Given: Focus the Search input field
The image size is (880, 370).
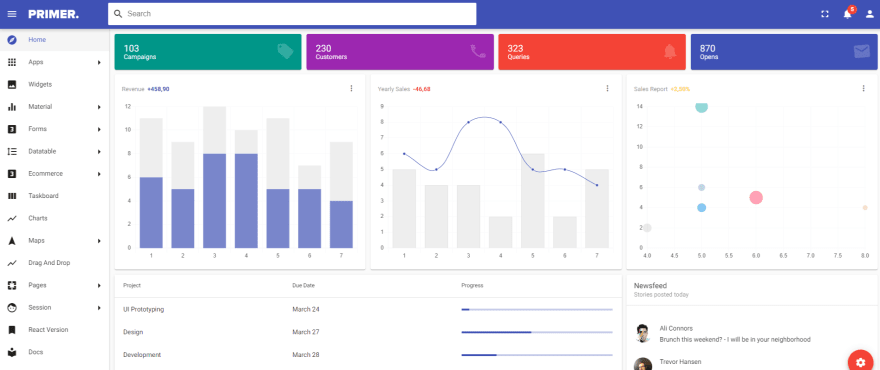Looking at the screenshot, I should tap(292, 14).
